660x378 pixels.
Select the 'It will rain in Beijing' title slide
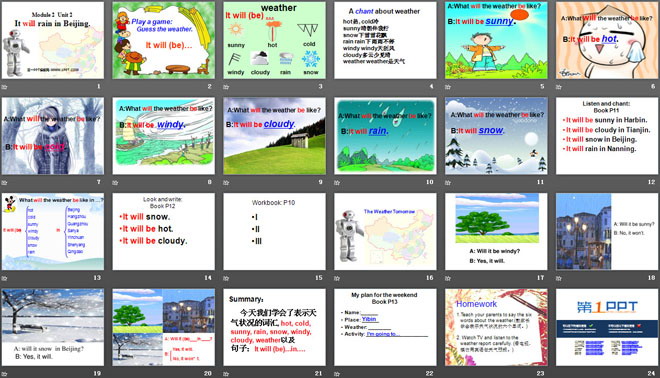point(53,40)
